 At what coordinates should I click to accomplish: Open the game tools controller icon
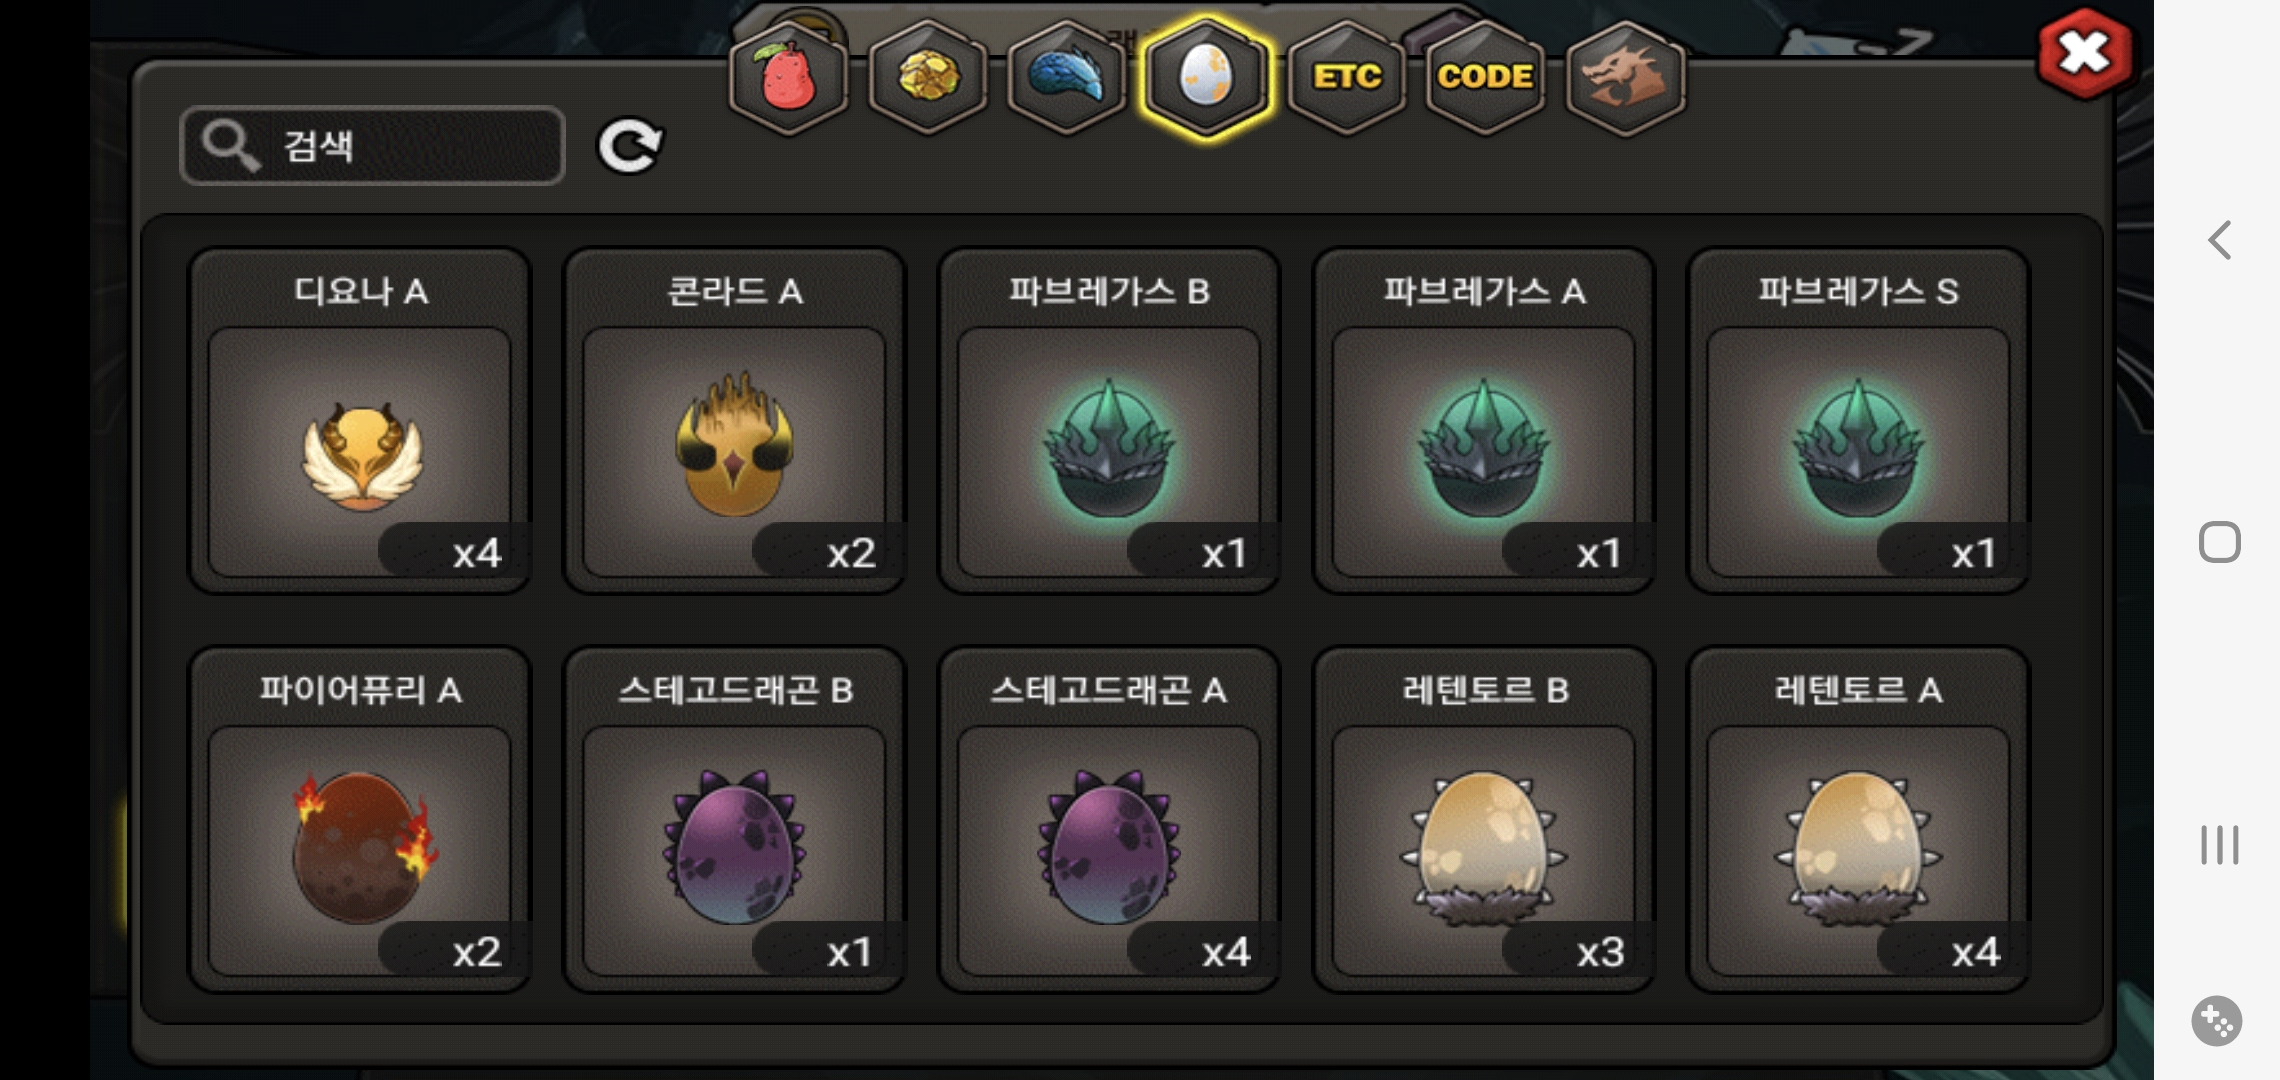point(2217,1021)
